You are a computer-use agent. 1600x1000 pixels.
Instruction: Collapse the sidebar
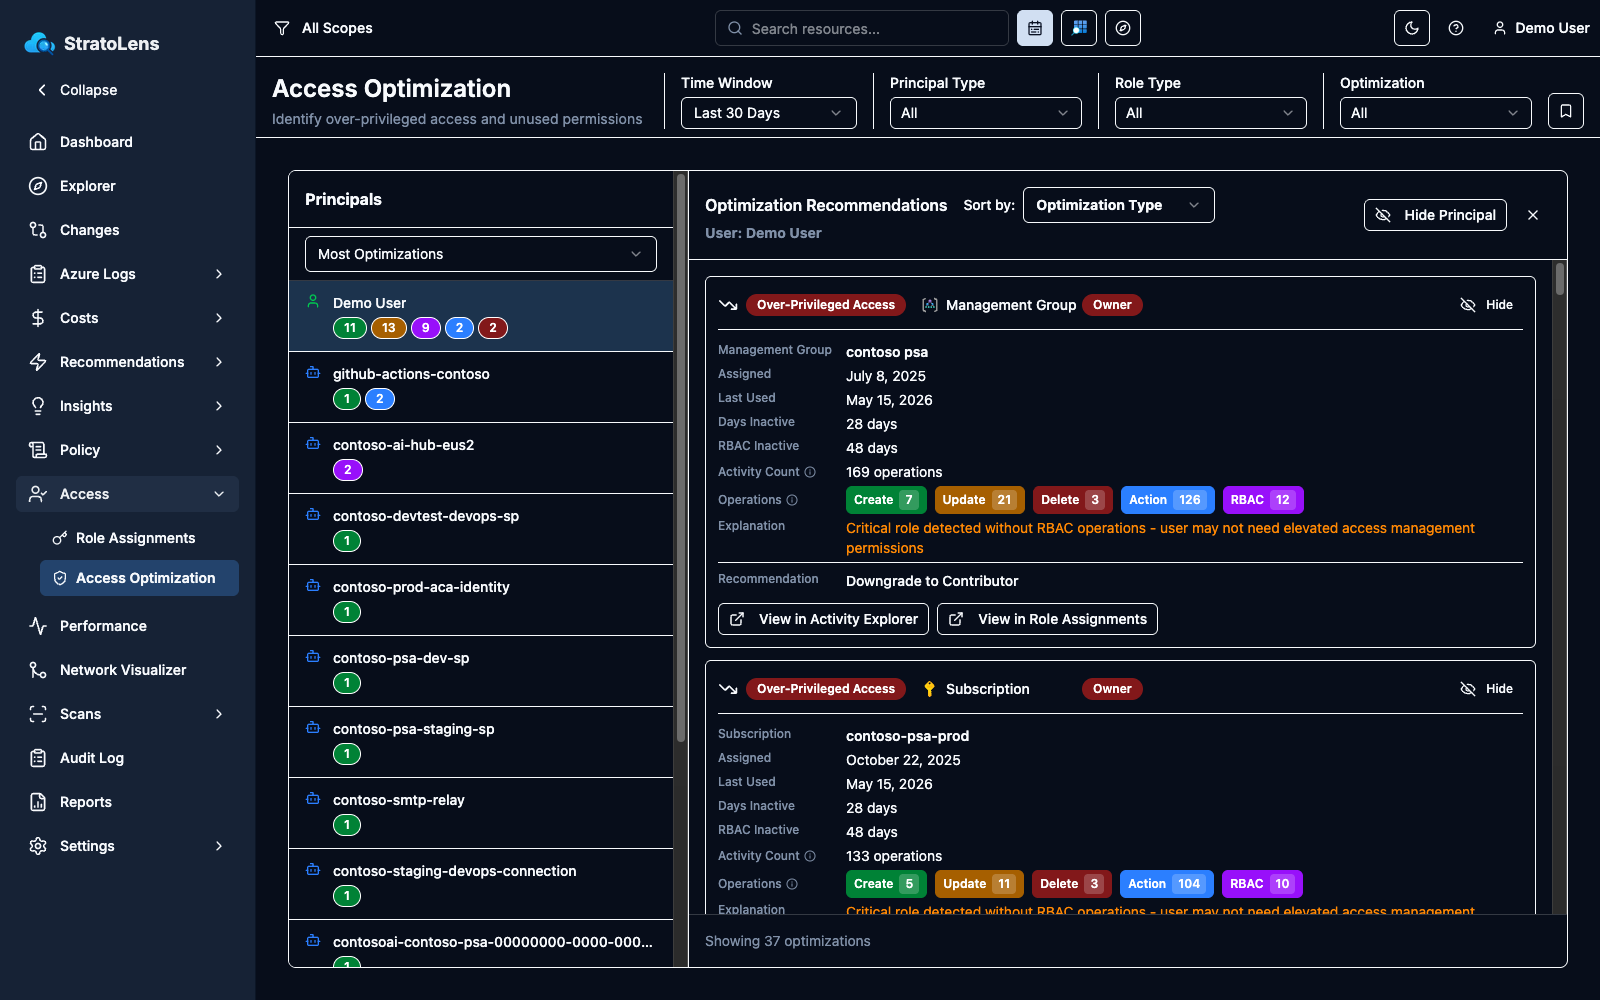click(x=78, y=90)
